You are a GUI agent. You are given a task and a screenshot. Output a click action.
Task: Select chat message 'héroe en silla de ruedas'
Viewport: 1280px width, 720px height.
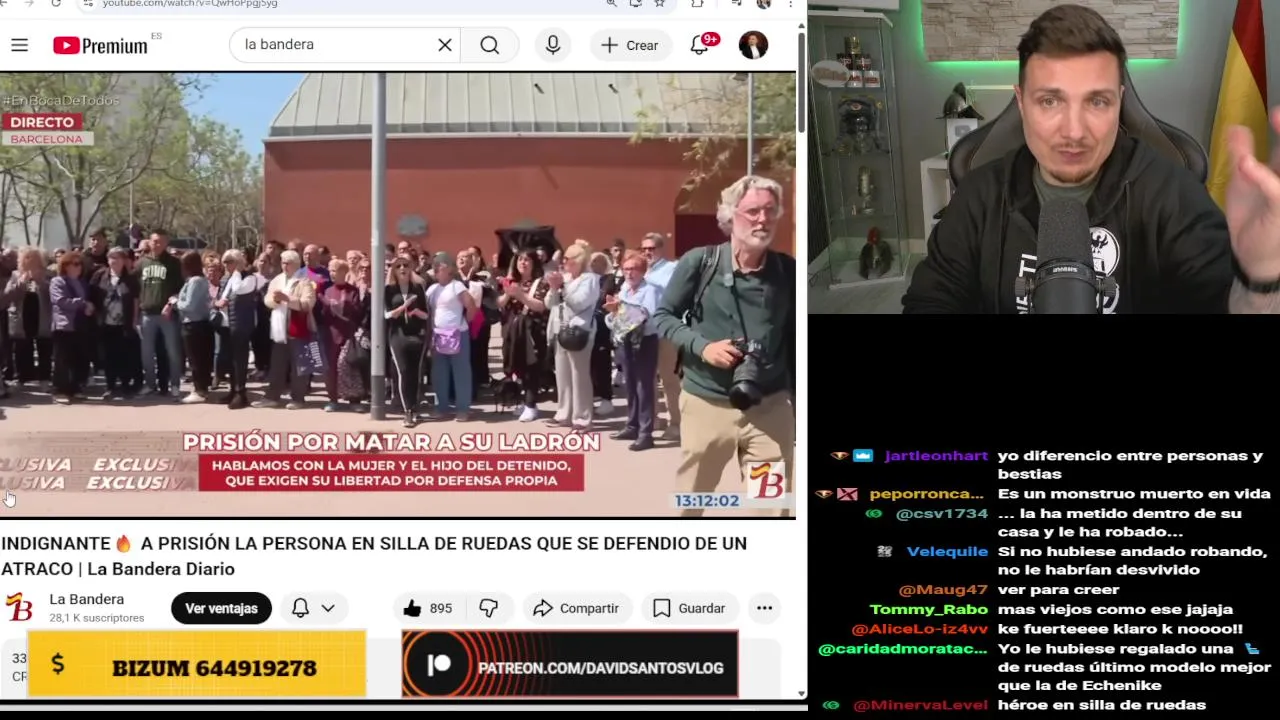coord(1102,705)
